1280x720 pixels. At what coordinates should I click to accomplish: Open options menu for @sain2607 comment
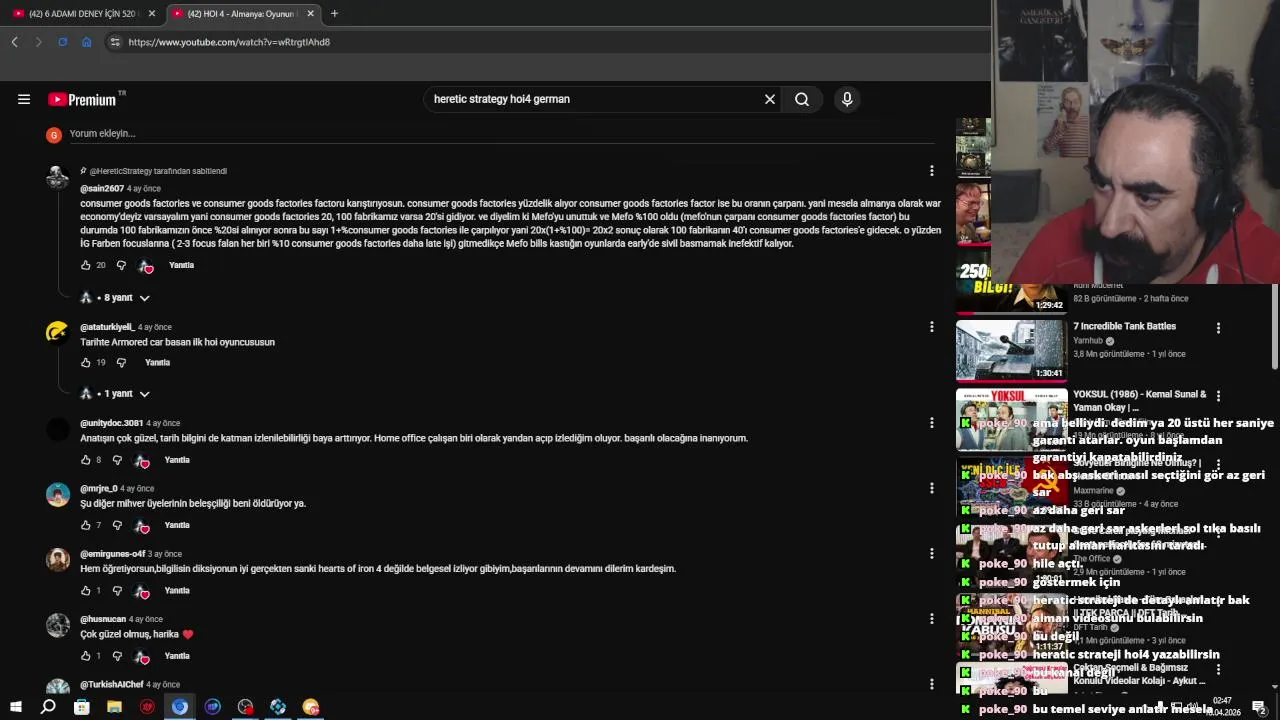pos(931,171)
